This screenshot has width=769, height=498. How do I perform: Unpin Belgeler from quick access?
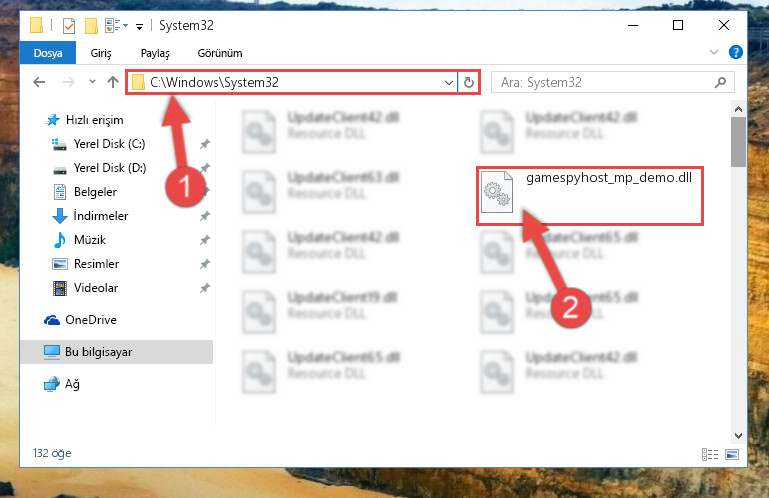[205, 191]
